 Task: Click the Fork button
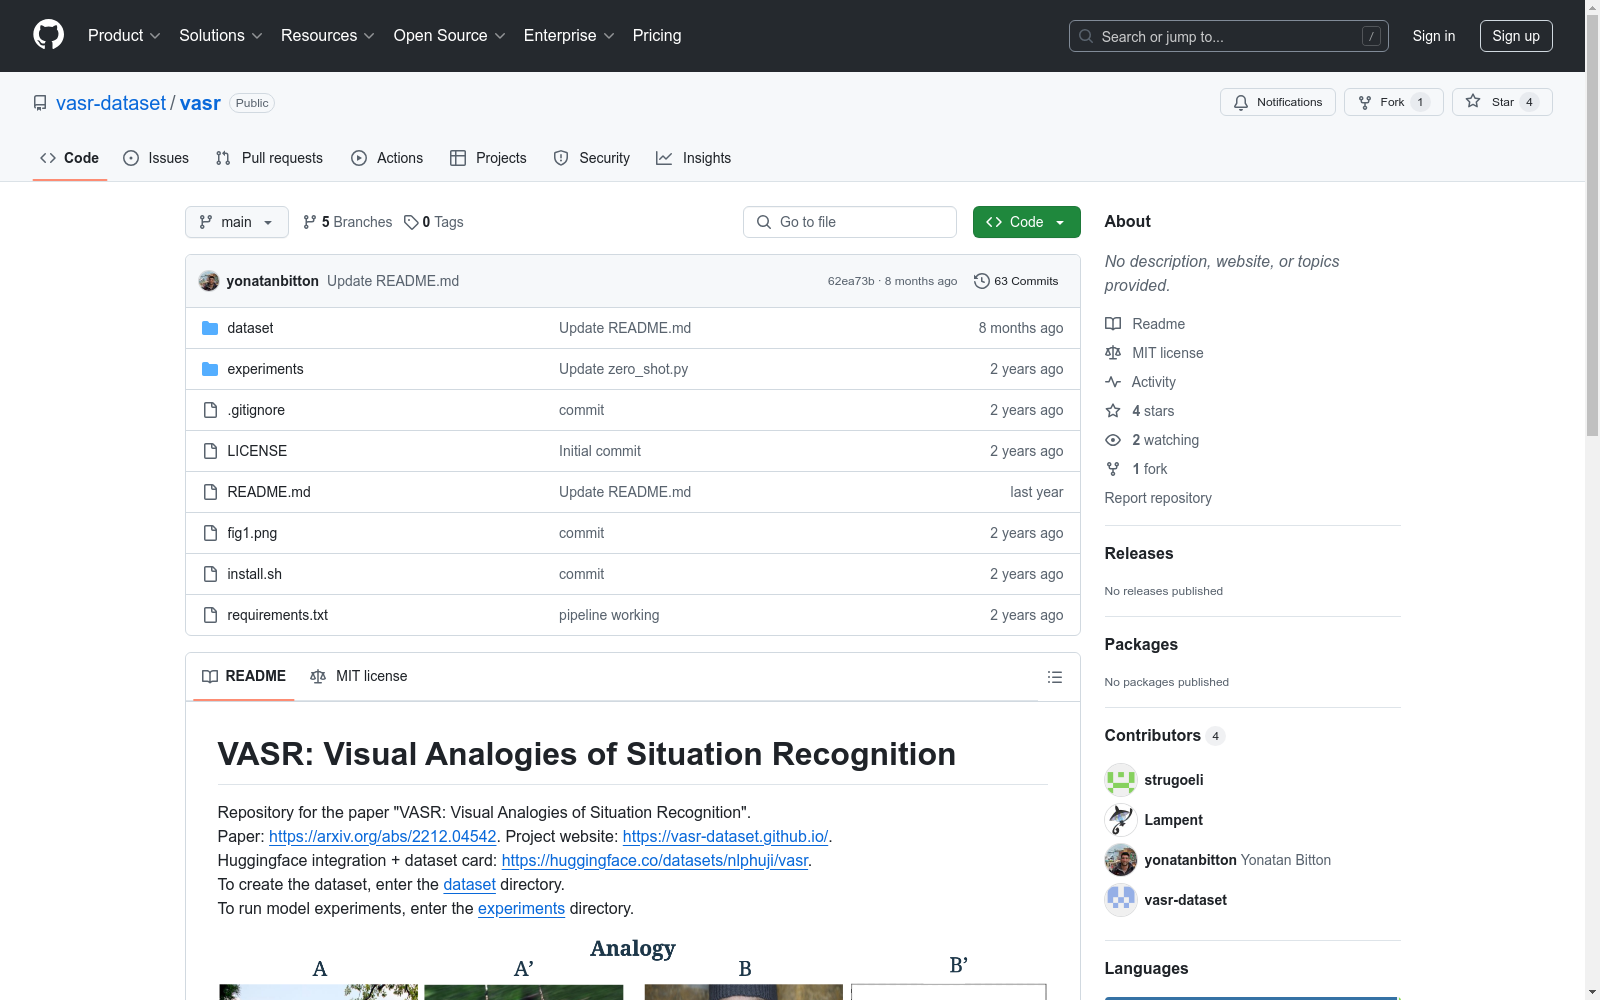point(1393,102)
